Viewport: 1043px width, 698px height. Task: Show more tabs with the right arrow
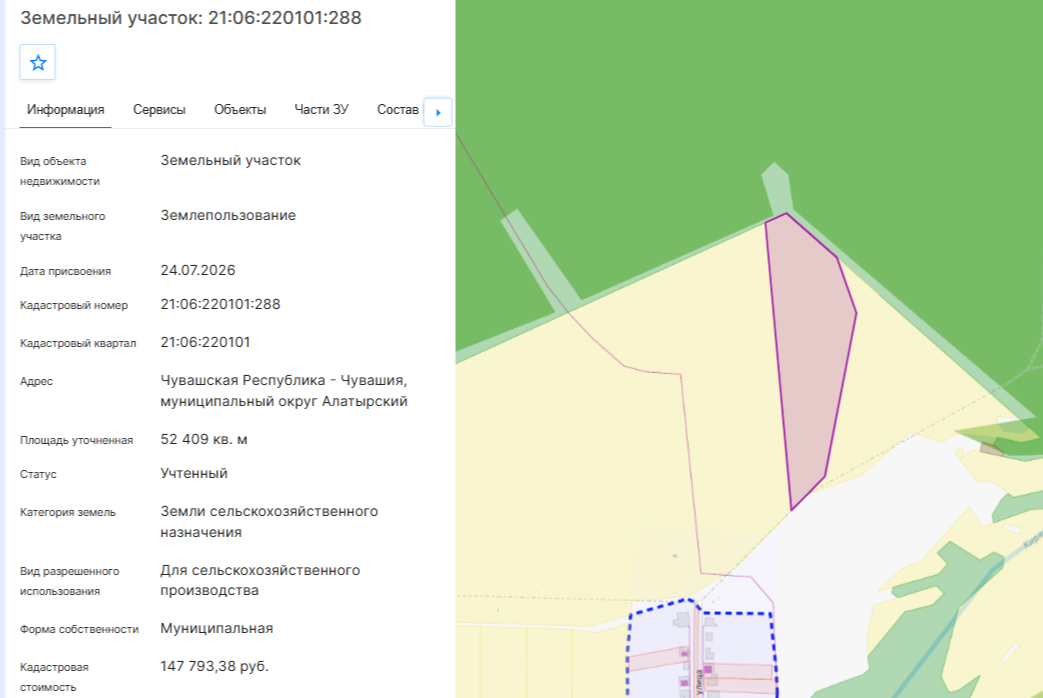click(438, 112)
